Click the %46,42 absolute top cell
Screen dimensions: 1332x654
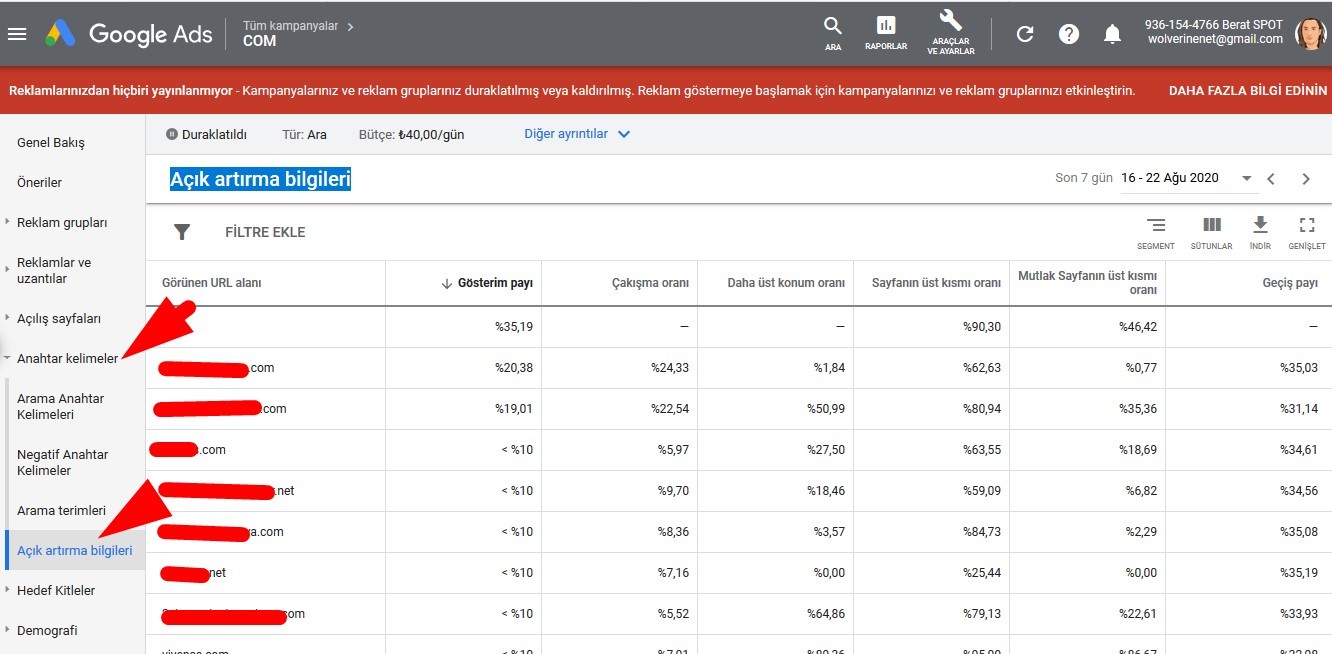pyautogui.click(x=1138, y=326)
